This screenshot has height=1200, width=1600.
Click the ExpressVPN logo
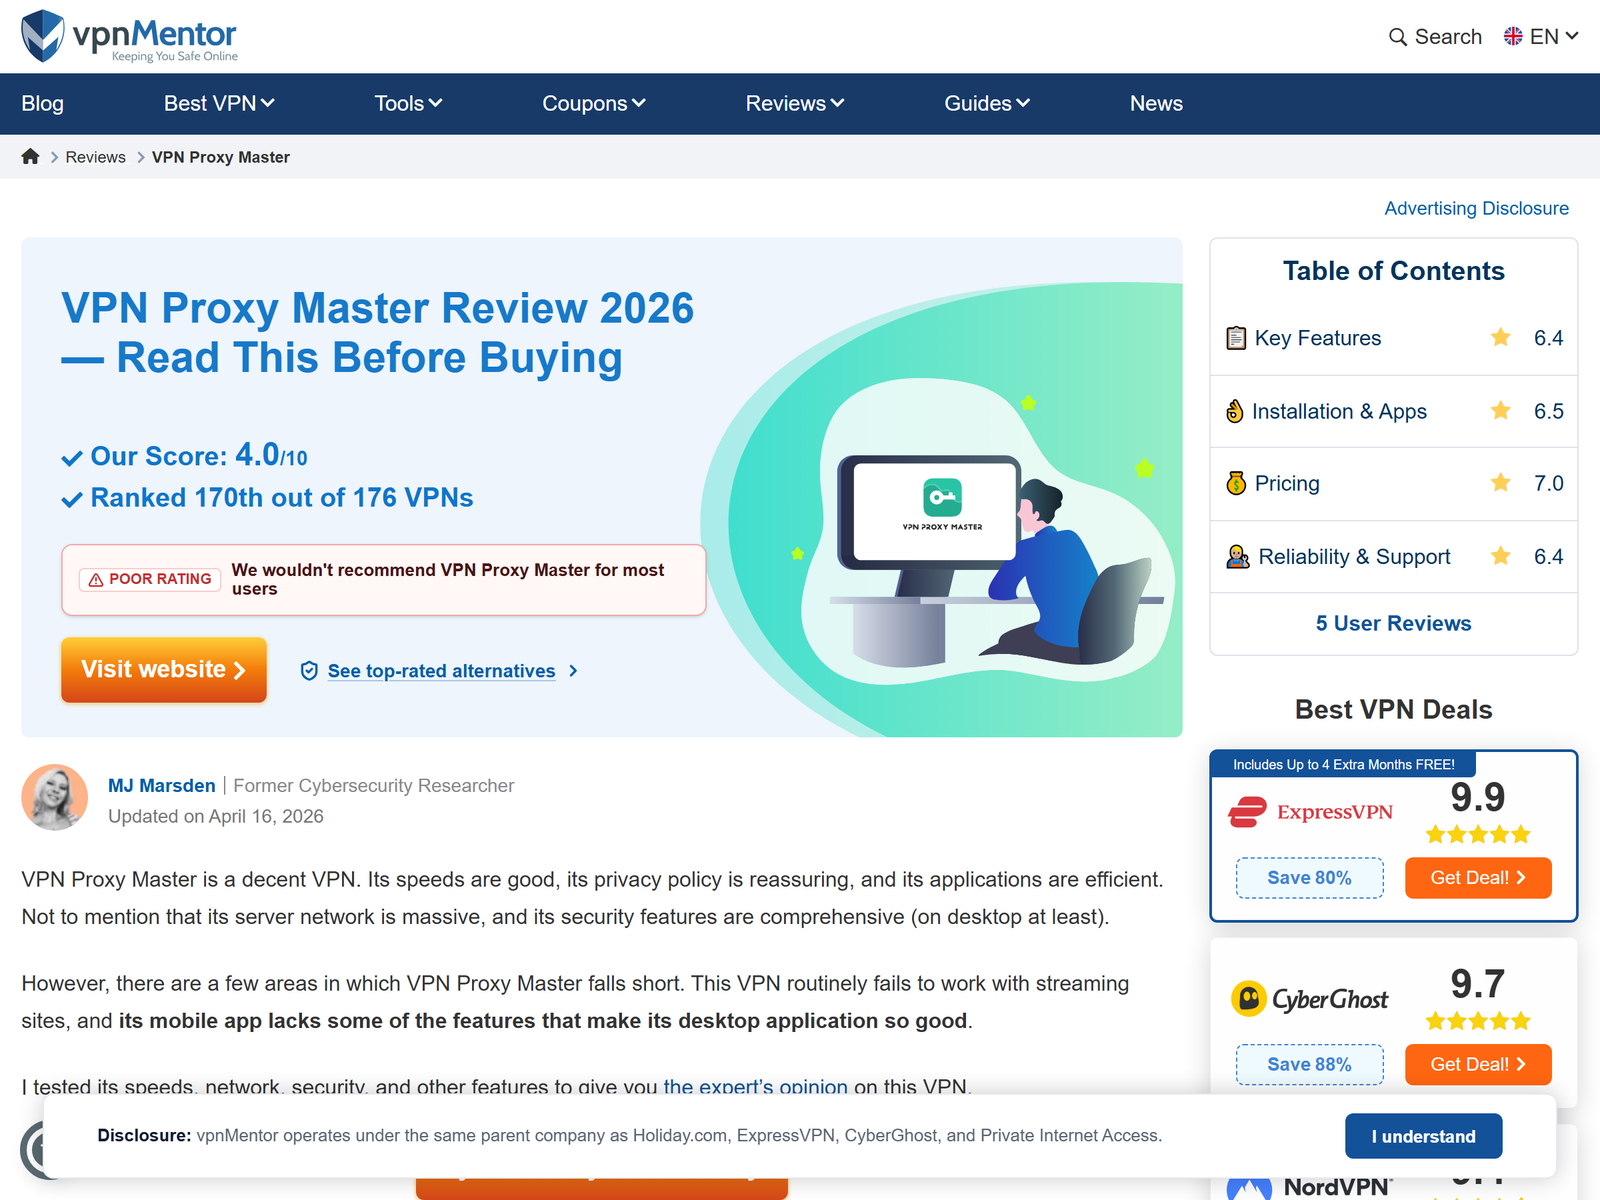click(1310, 812)
